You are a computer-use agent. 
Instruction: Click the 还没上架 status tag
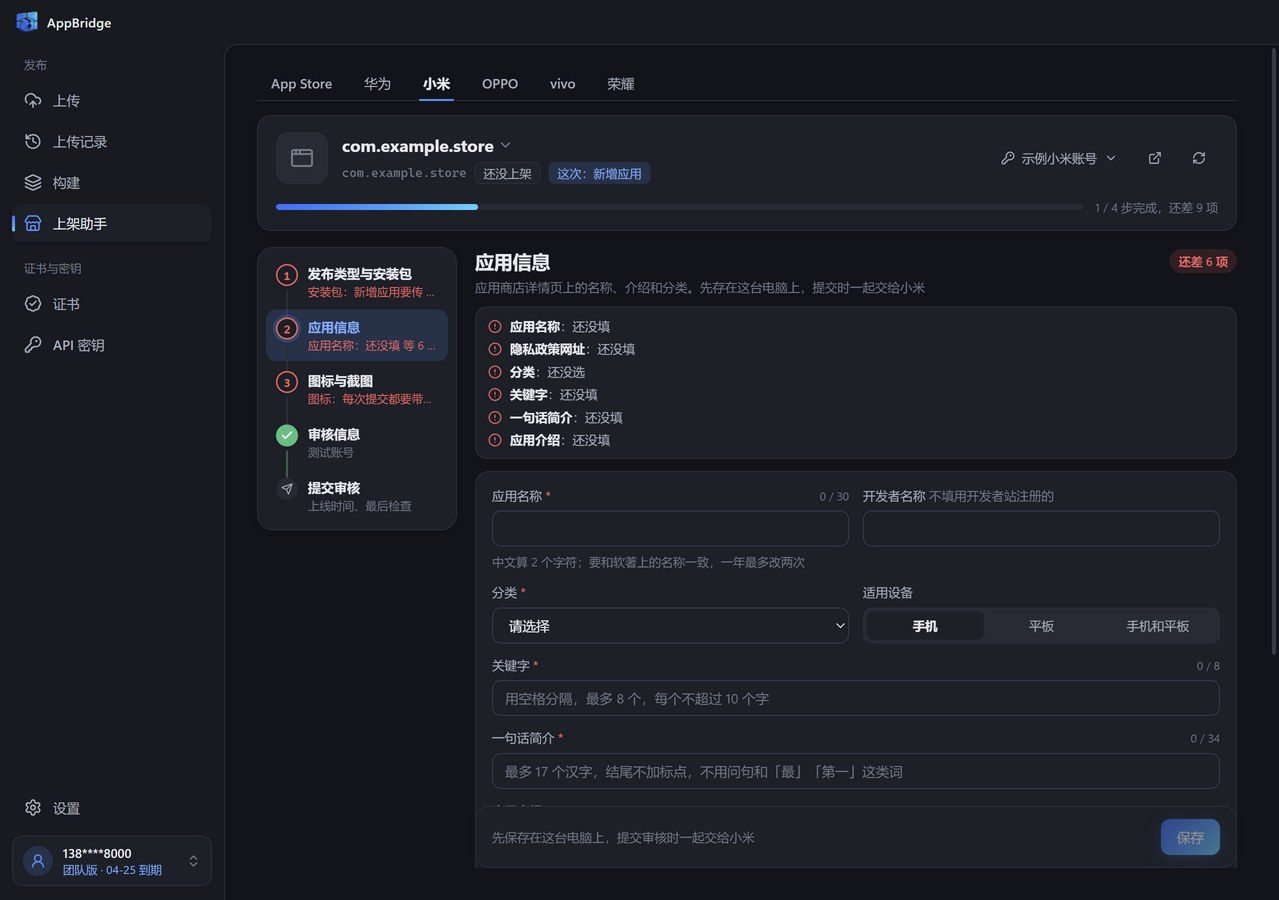(x=507, y=173)
